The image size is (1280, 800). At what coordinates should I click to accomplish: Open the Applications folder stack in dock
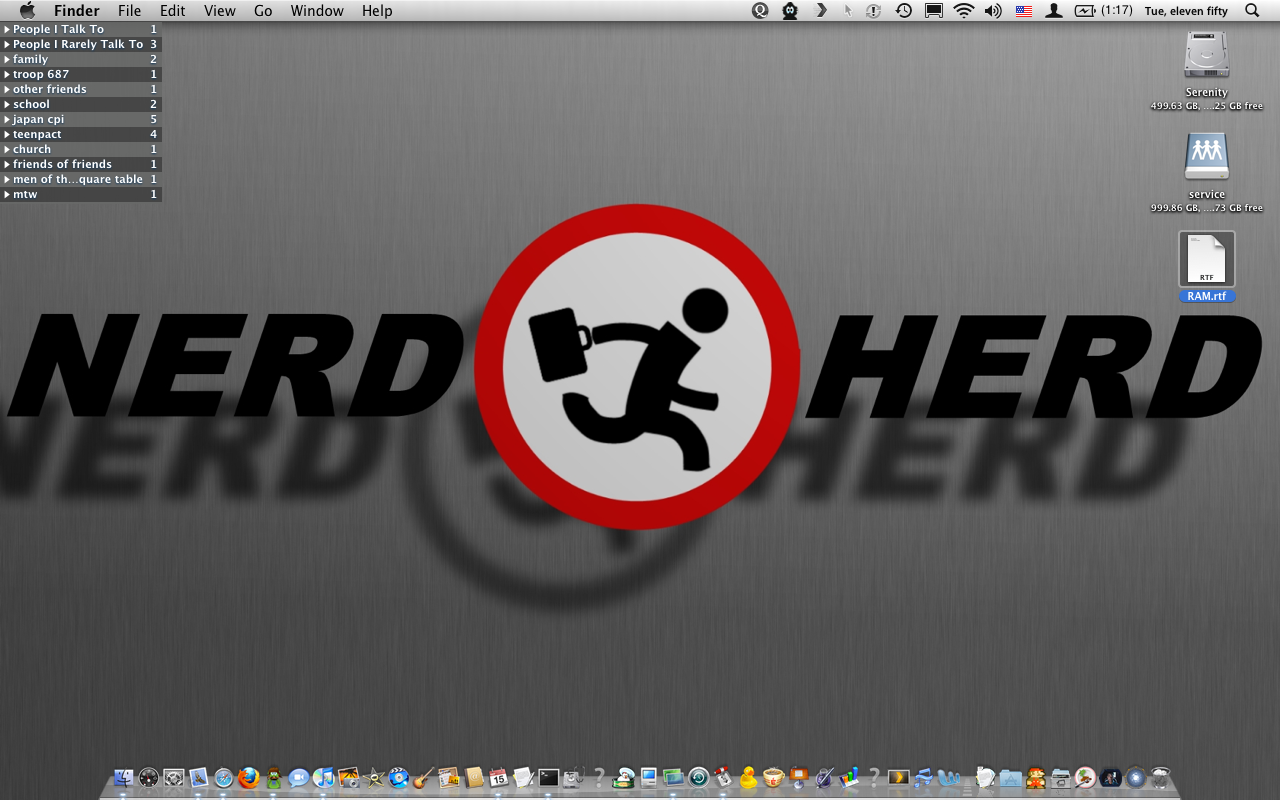[1011, 777]
